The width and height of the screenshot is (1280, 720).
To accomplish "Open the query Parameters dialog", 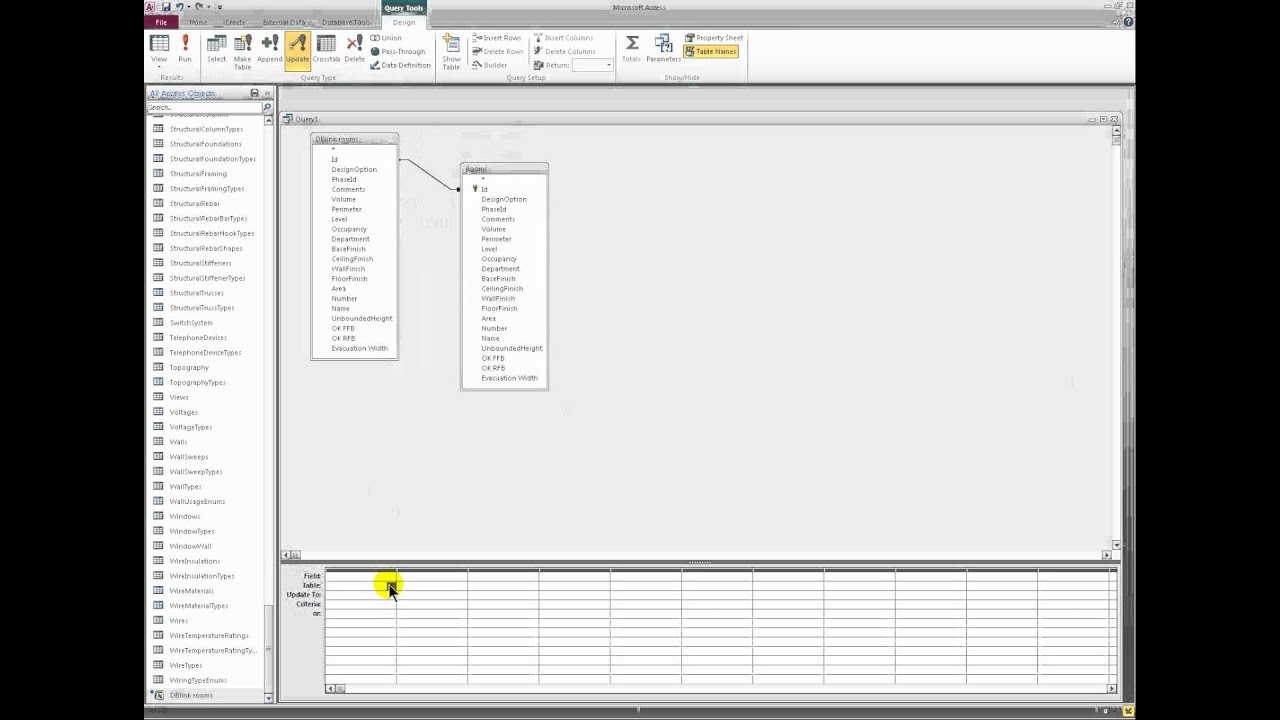I will (663, 48).
